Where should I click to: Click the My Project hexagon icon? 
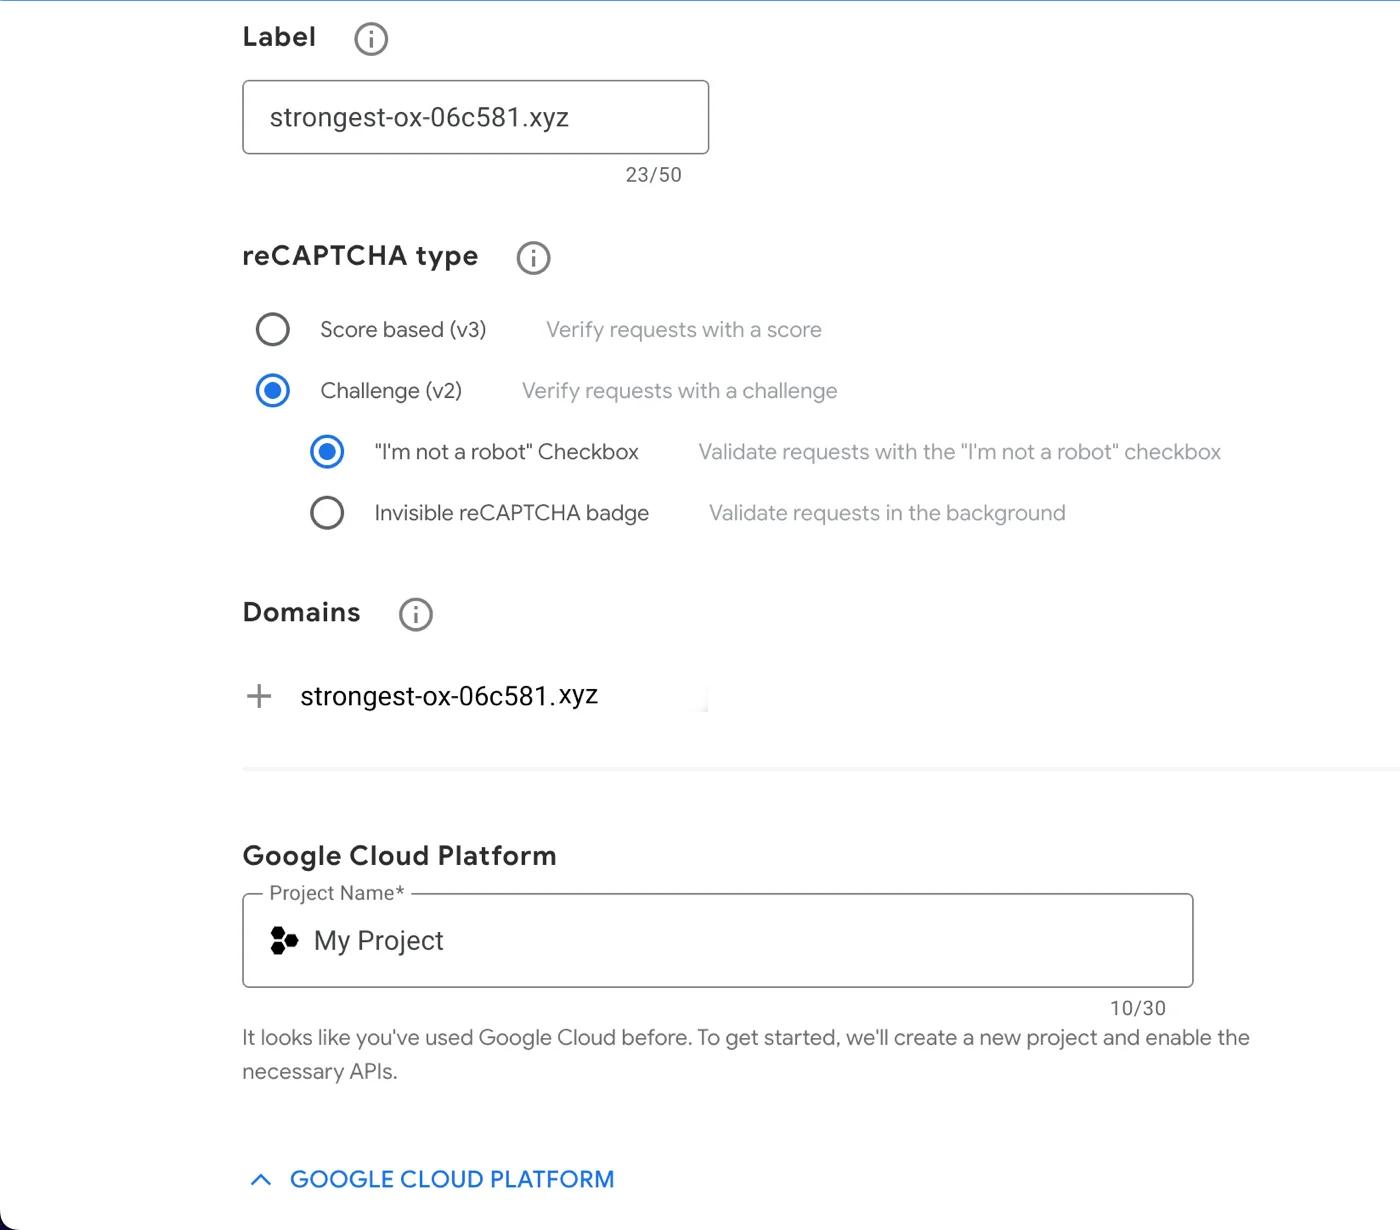click(284, 940)
